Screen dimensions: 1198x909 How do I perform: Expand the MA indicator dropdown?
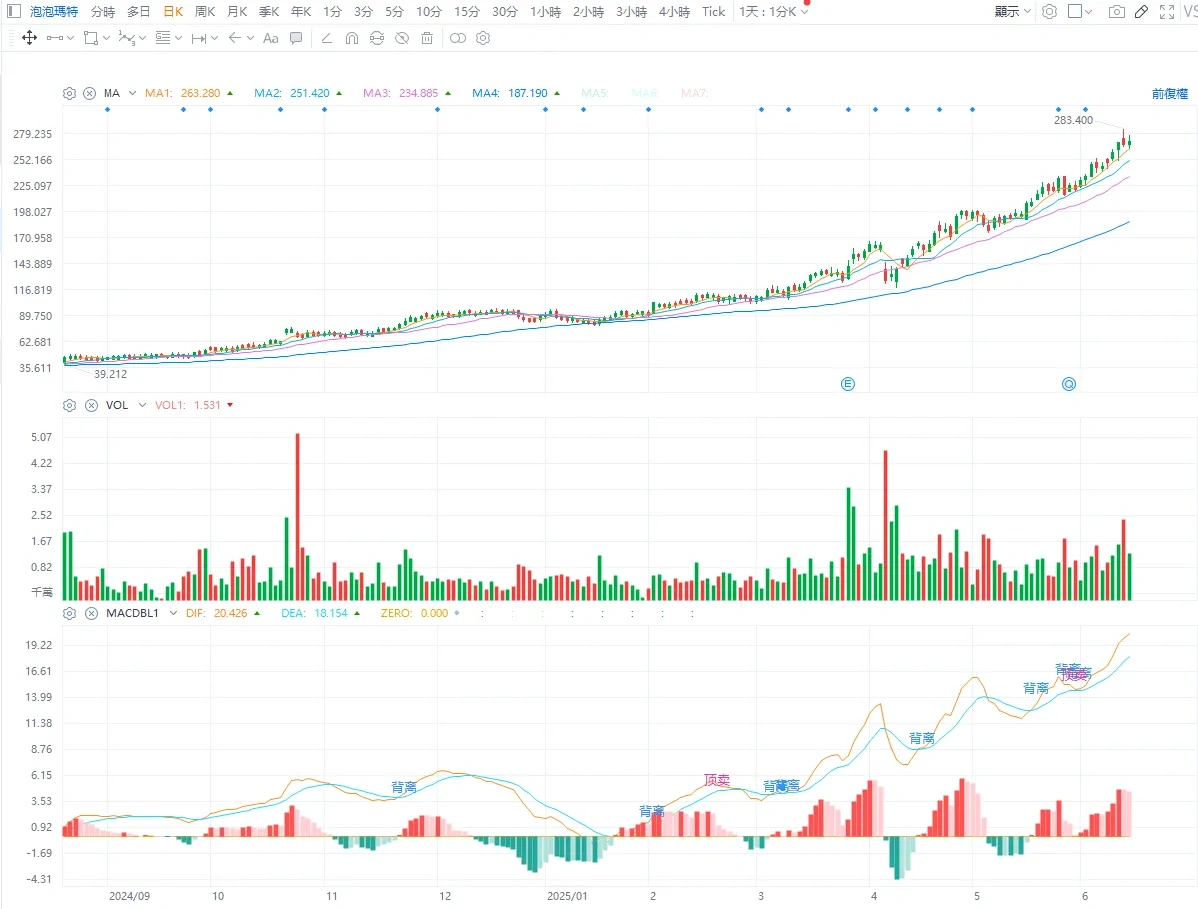click(x=132, y=93)
